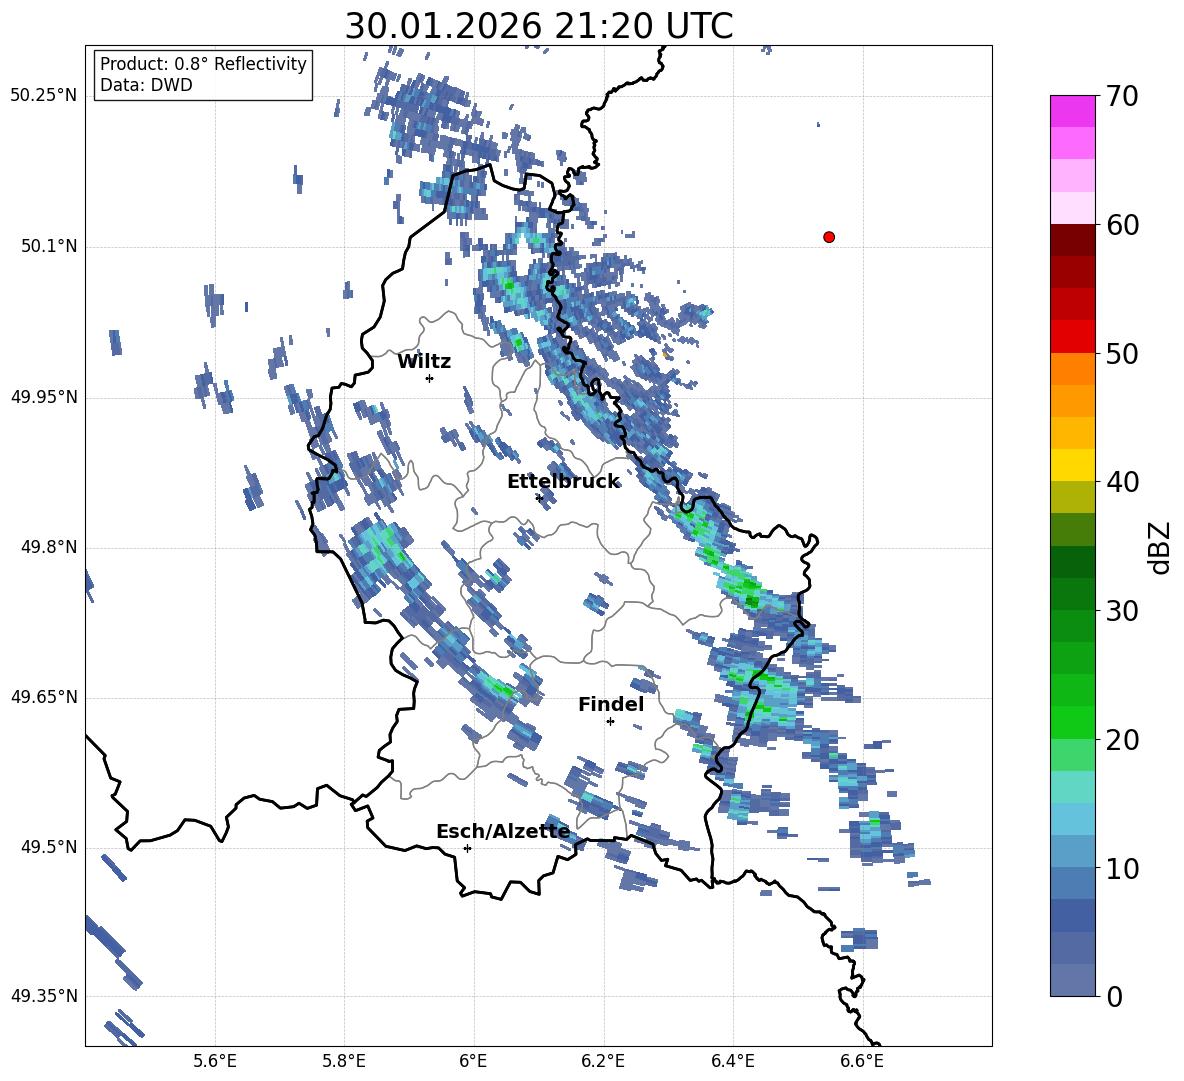Click the Esch/Alzette station label

click(x=503, y=832)
